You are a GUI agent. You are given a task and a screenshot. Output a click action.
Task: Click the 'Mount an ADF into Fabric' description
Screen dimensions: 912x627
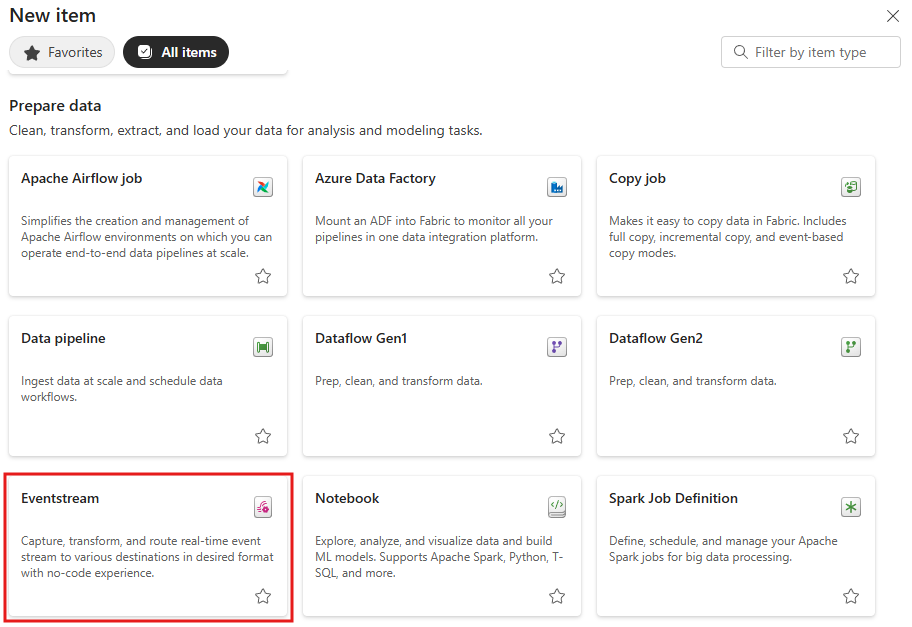point(434,229)
